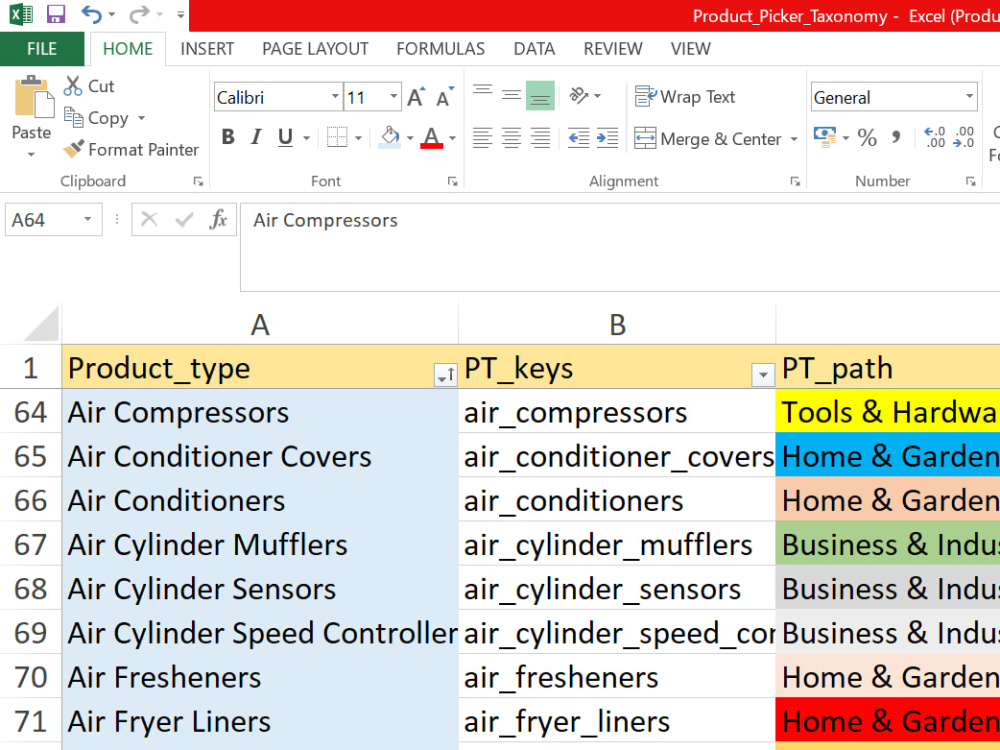Apply red font color
Viewport: 1000px width, 750px height.
(x=432, y=137)
